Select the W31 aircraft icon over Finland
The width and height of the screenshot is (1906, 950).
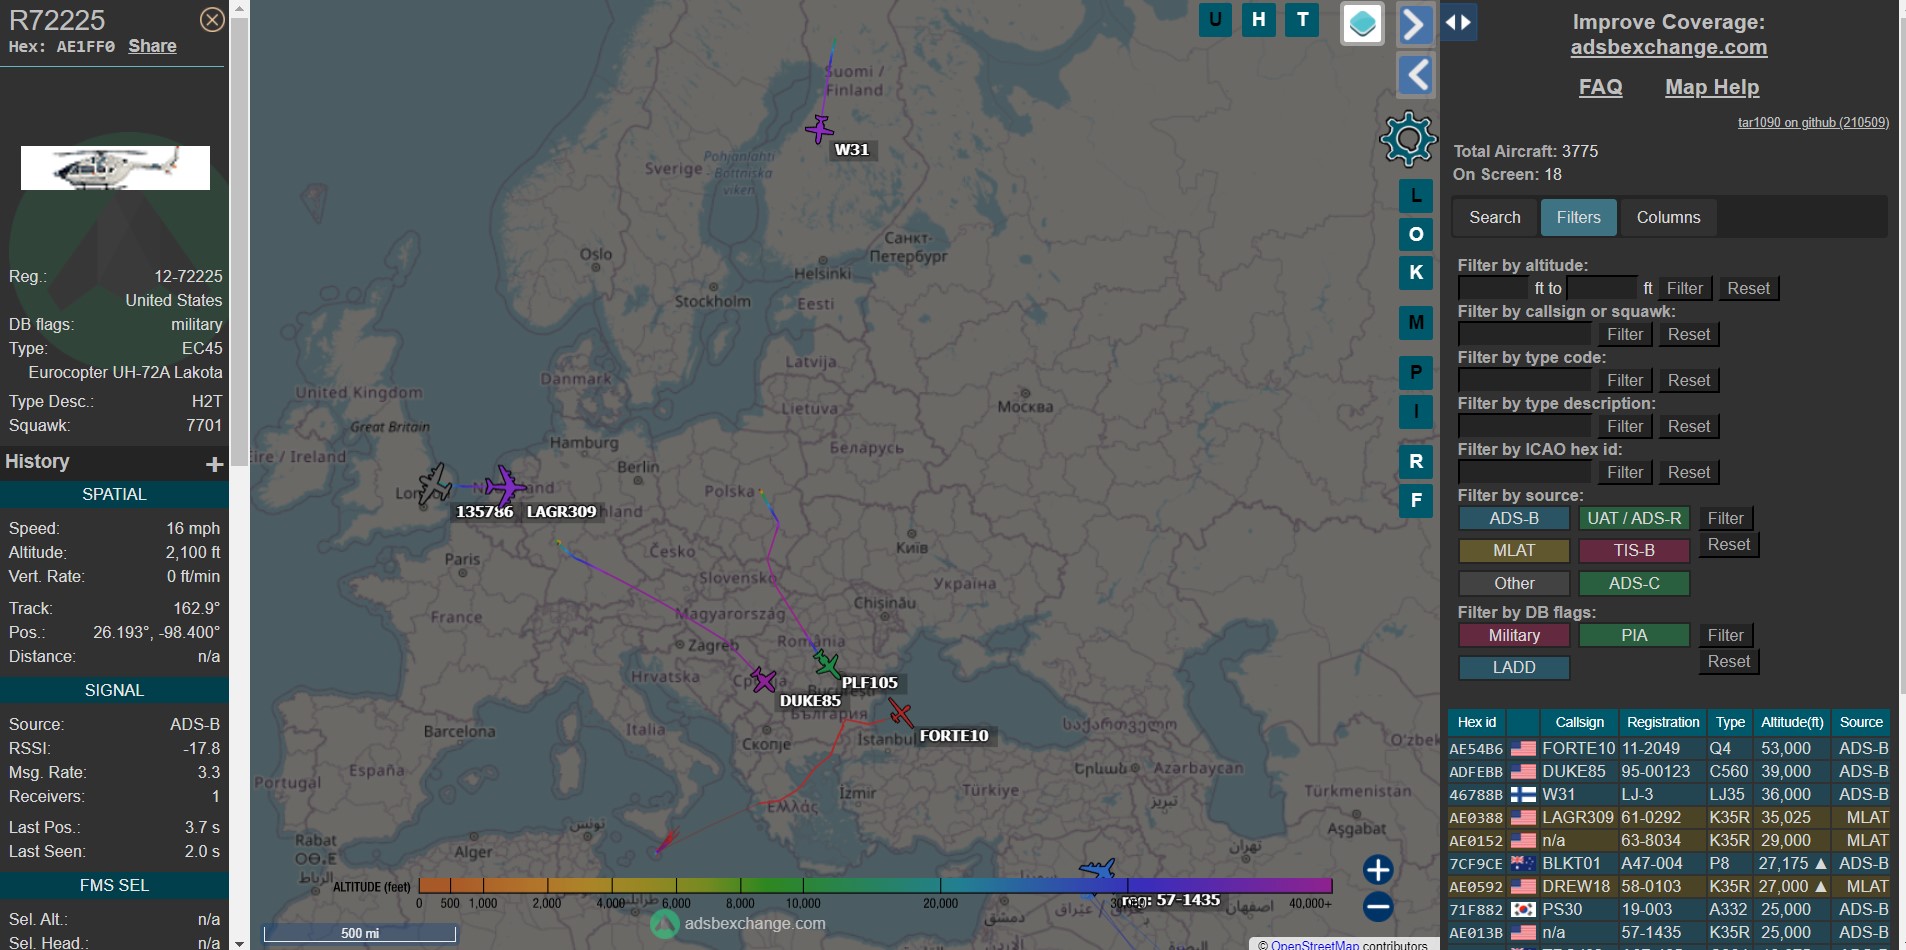(819, 129)
